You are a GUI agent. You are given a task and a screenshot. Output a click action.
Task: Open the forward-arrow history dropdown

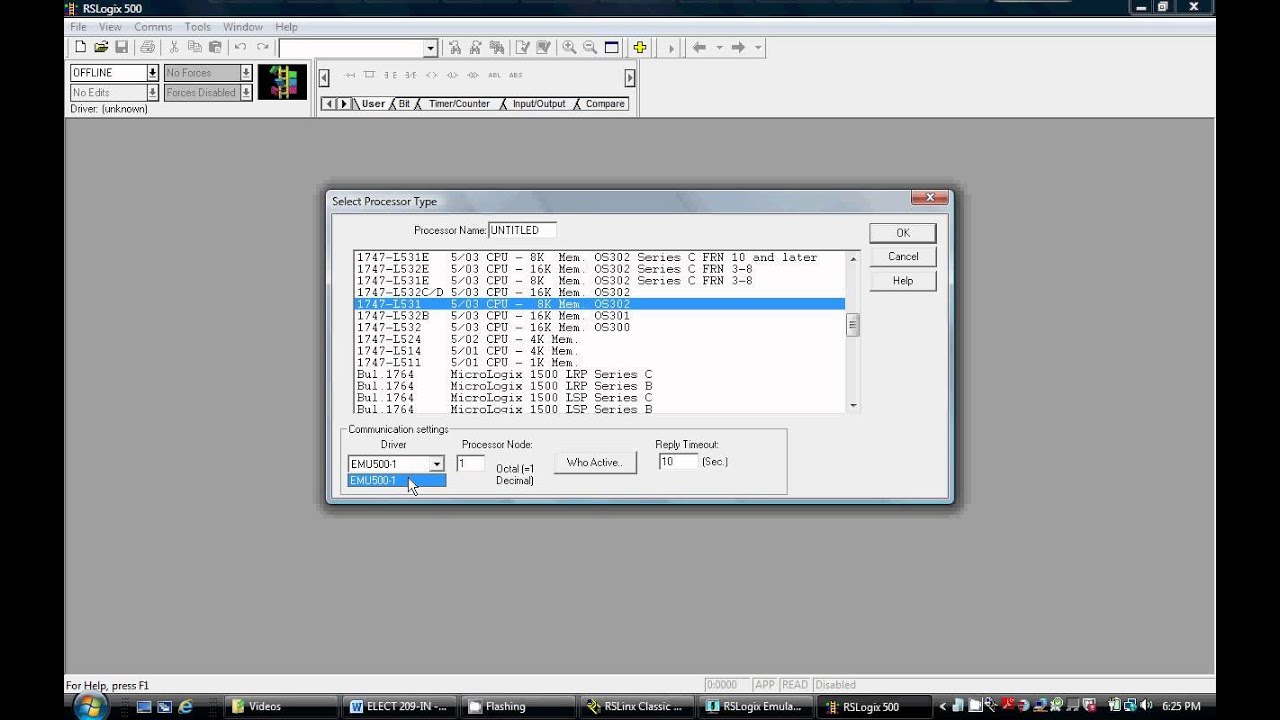coord(758,47)
